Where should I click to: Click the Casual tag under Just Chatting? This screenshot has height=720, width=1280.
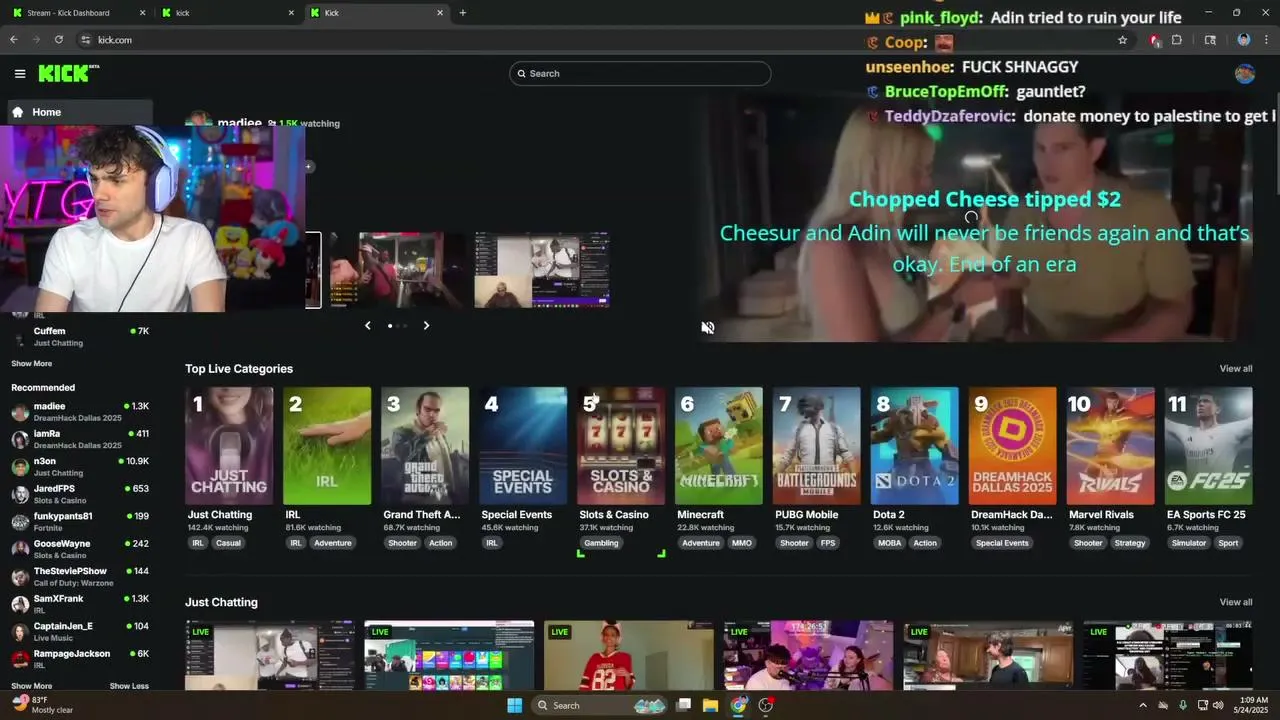click(x=228, y=543)
